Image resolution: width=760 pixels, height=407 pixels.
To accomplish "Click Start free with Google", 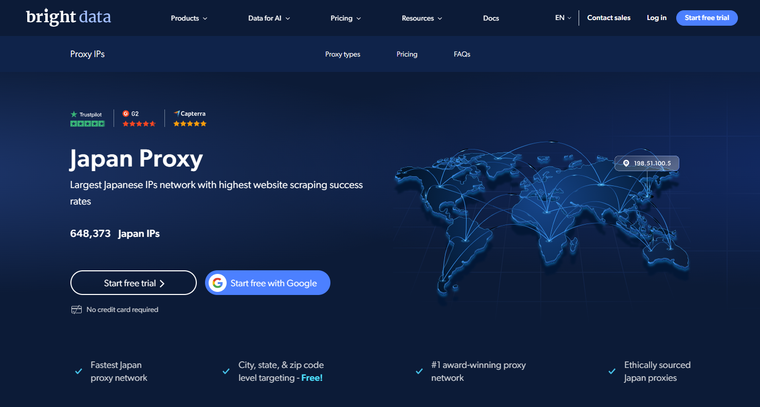I will click(x=268, y=283).
